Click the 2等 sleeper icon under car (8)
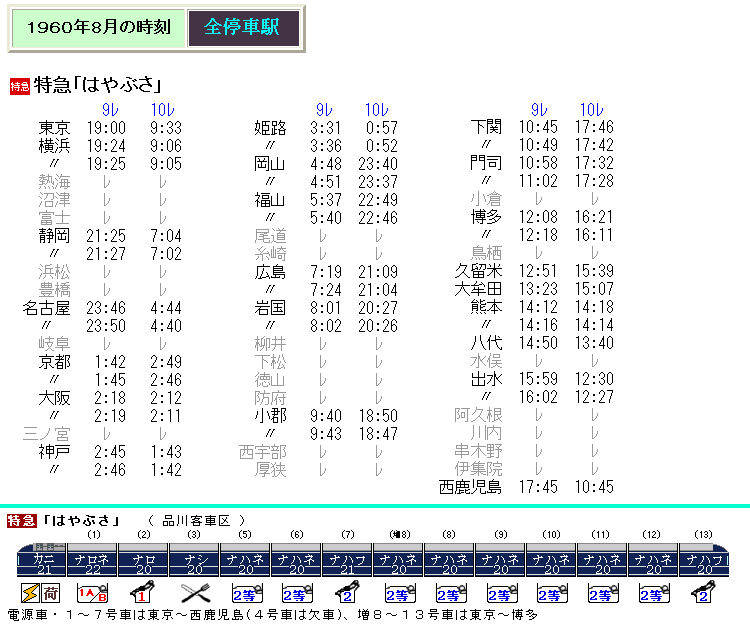The width and height of the screenshot is (750, 630). [451, 593]
